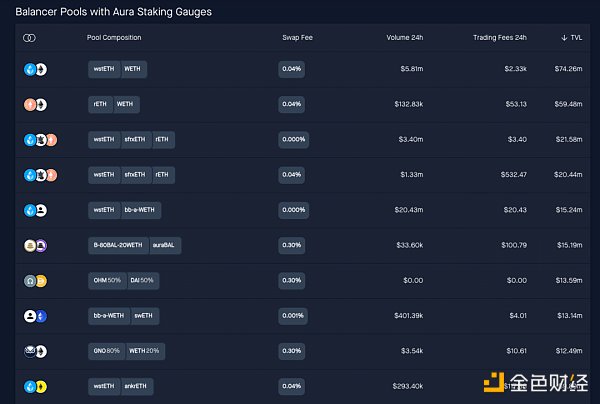Click the Pool Composition column header

coord(114,38)
